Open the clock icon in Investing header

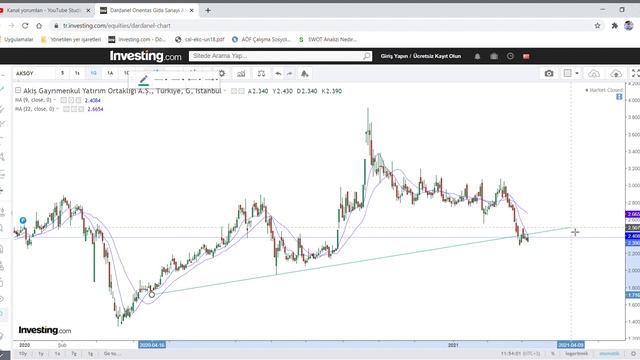510,56
